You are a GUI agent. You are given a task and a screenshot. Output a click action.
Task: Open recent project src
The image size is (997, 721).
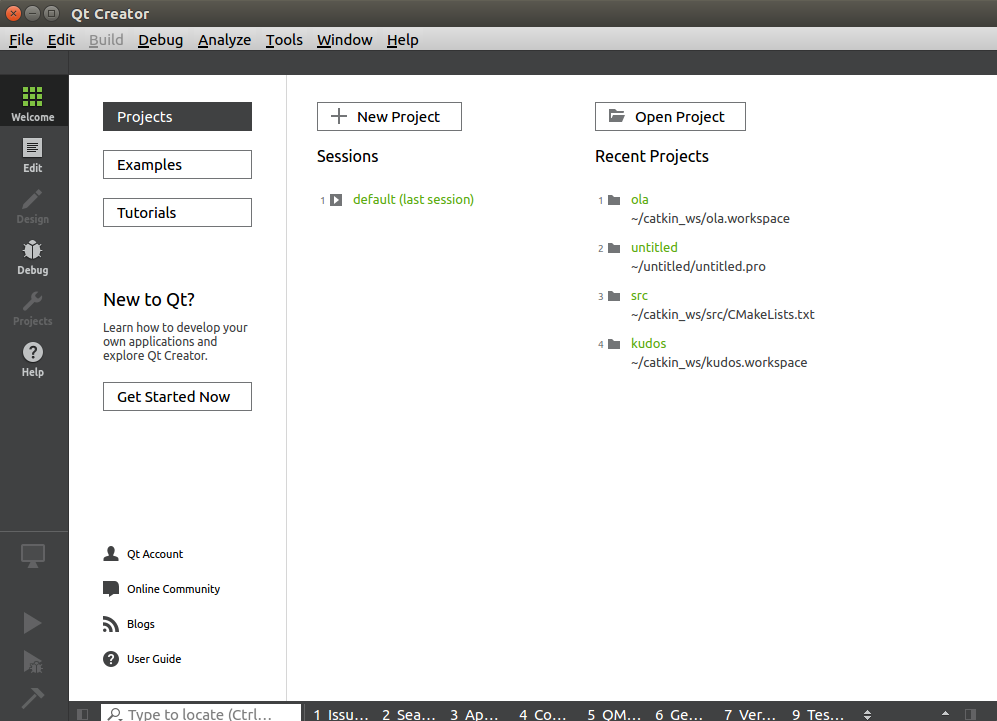(x=639, y=296)
